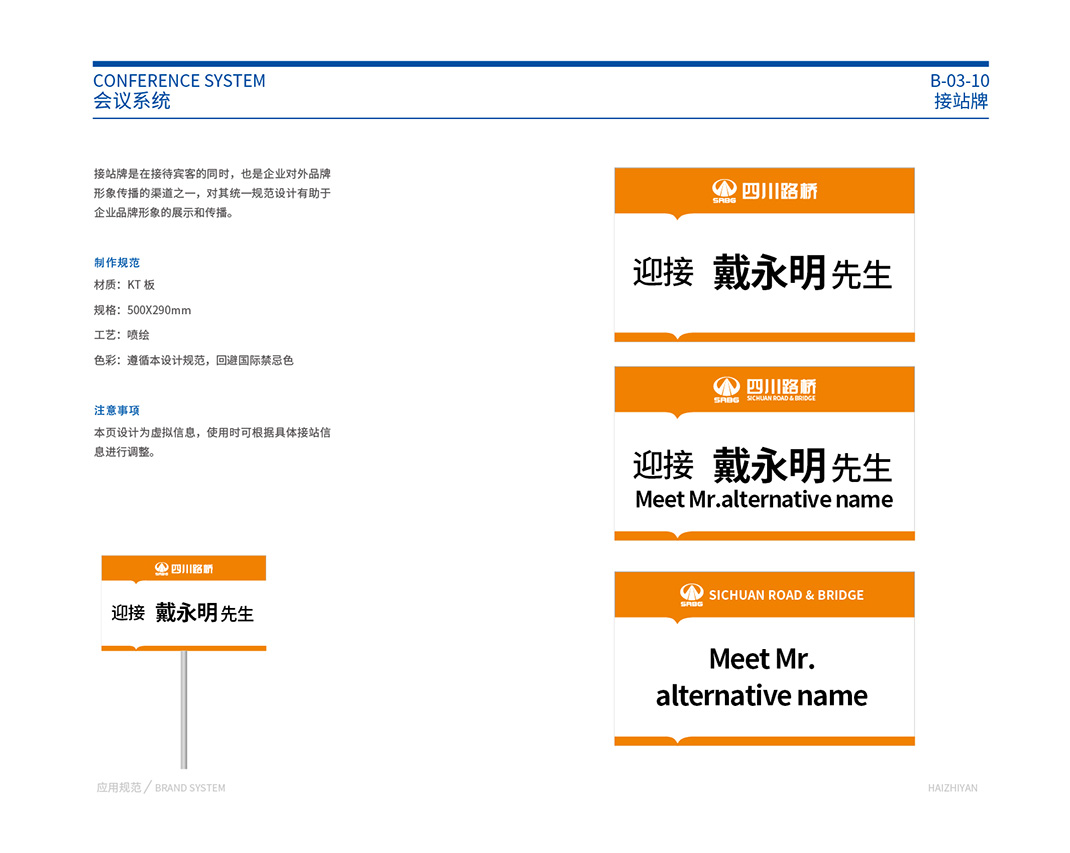Click the SRBG emblem on the English-only sign
The height and width of the screenshot is (853, 1070).
click(x=692, y=594)
